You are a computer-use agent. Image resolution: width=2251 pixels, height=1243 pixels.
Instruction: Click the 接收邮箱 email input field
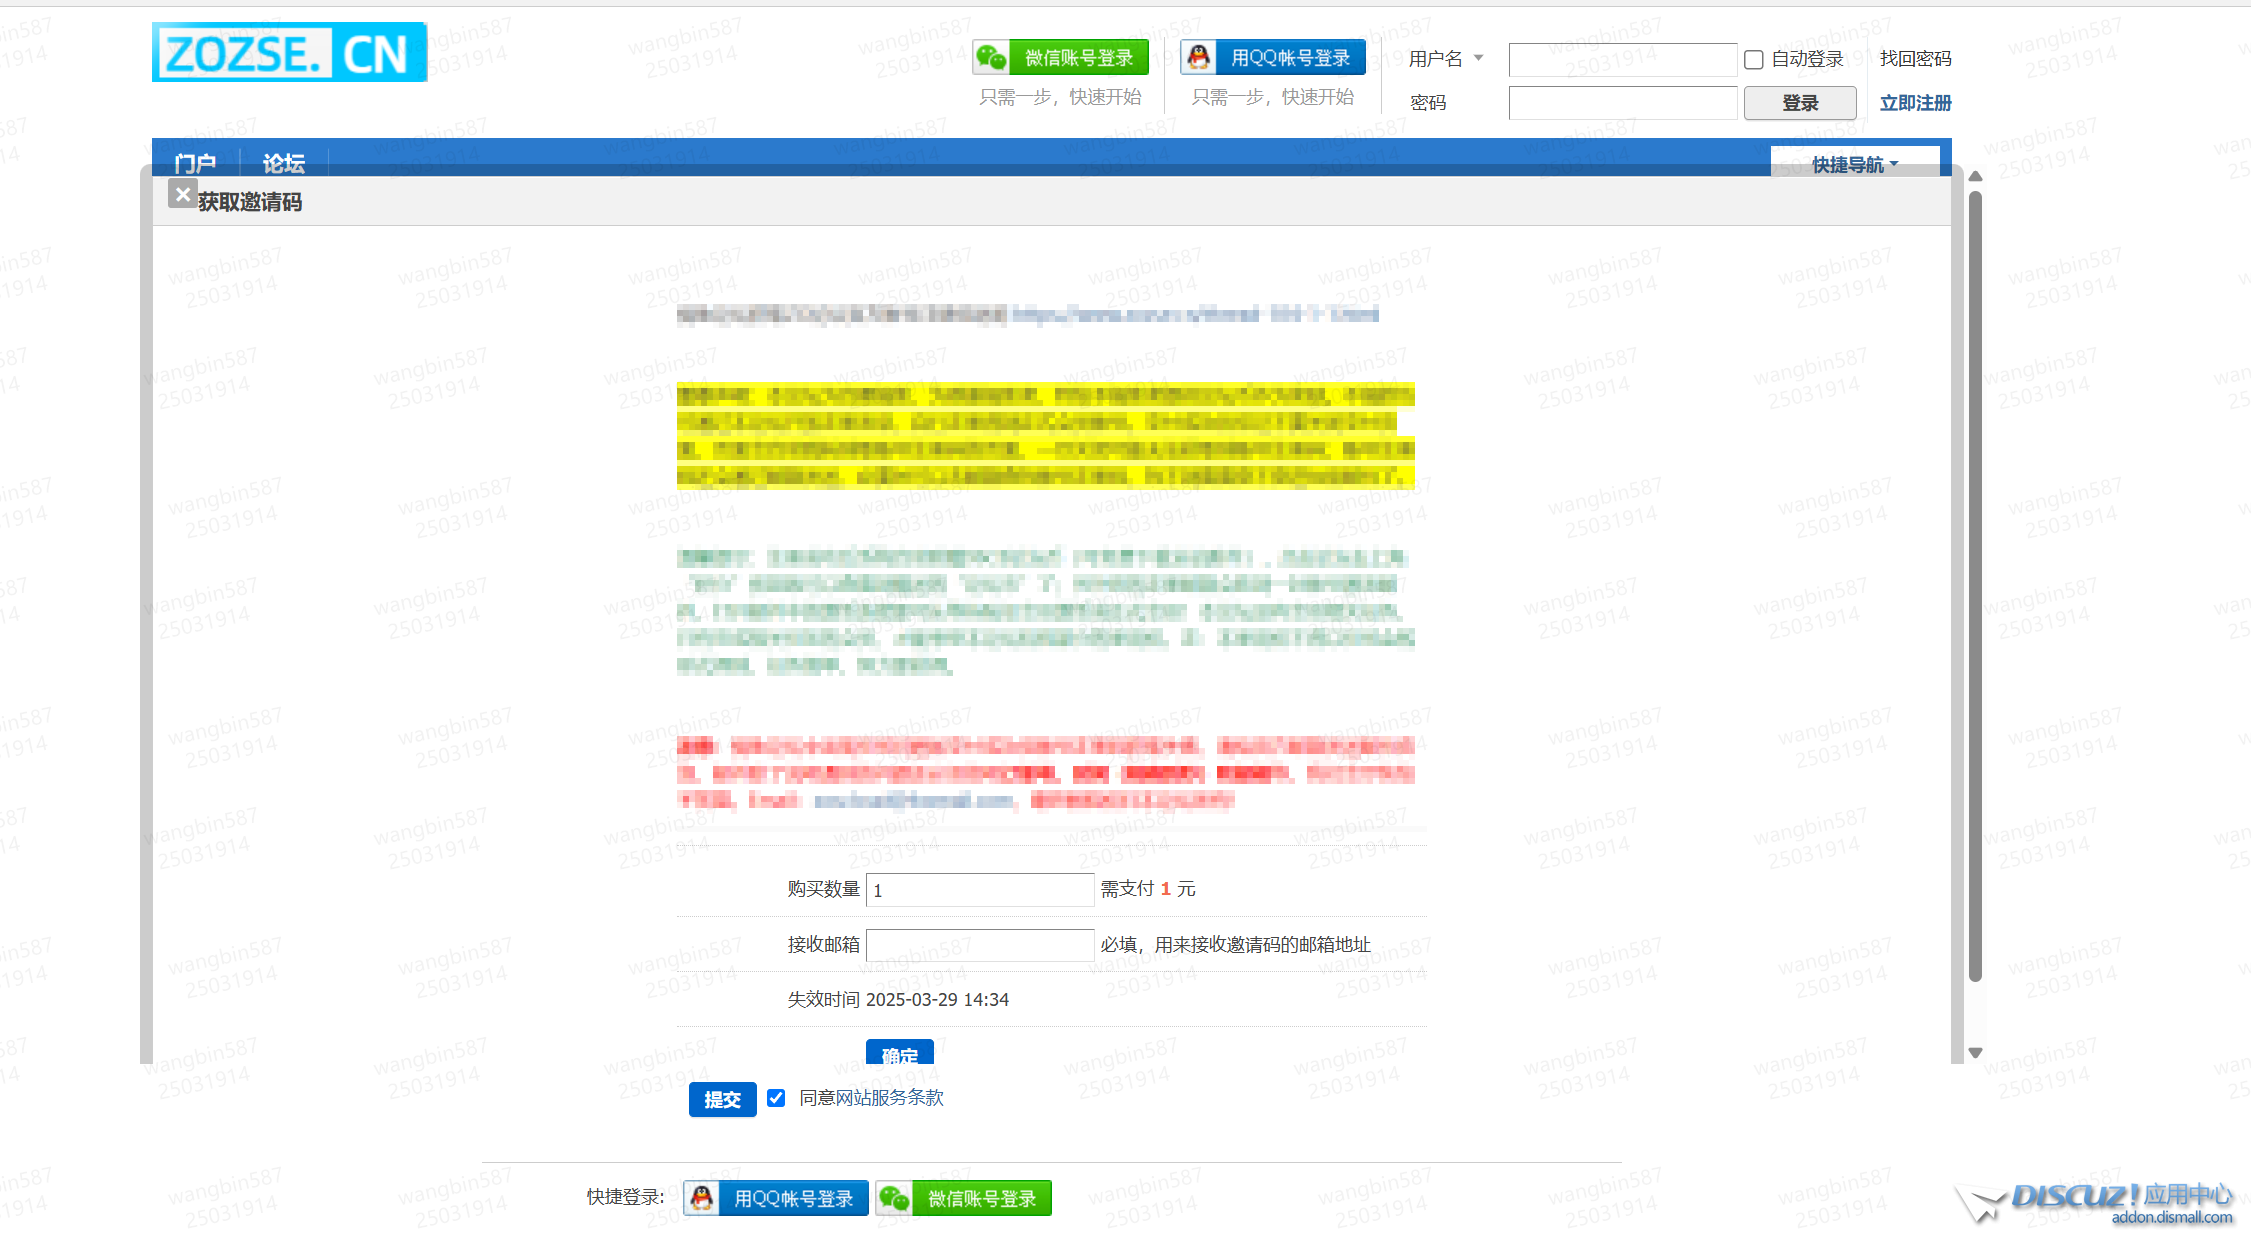(x=979, y=945)
